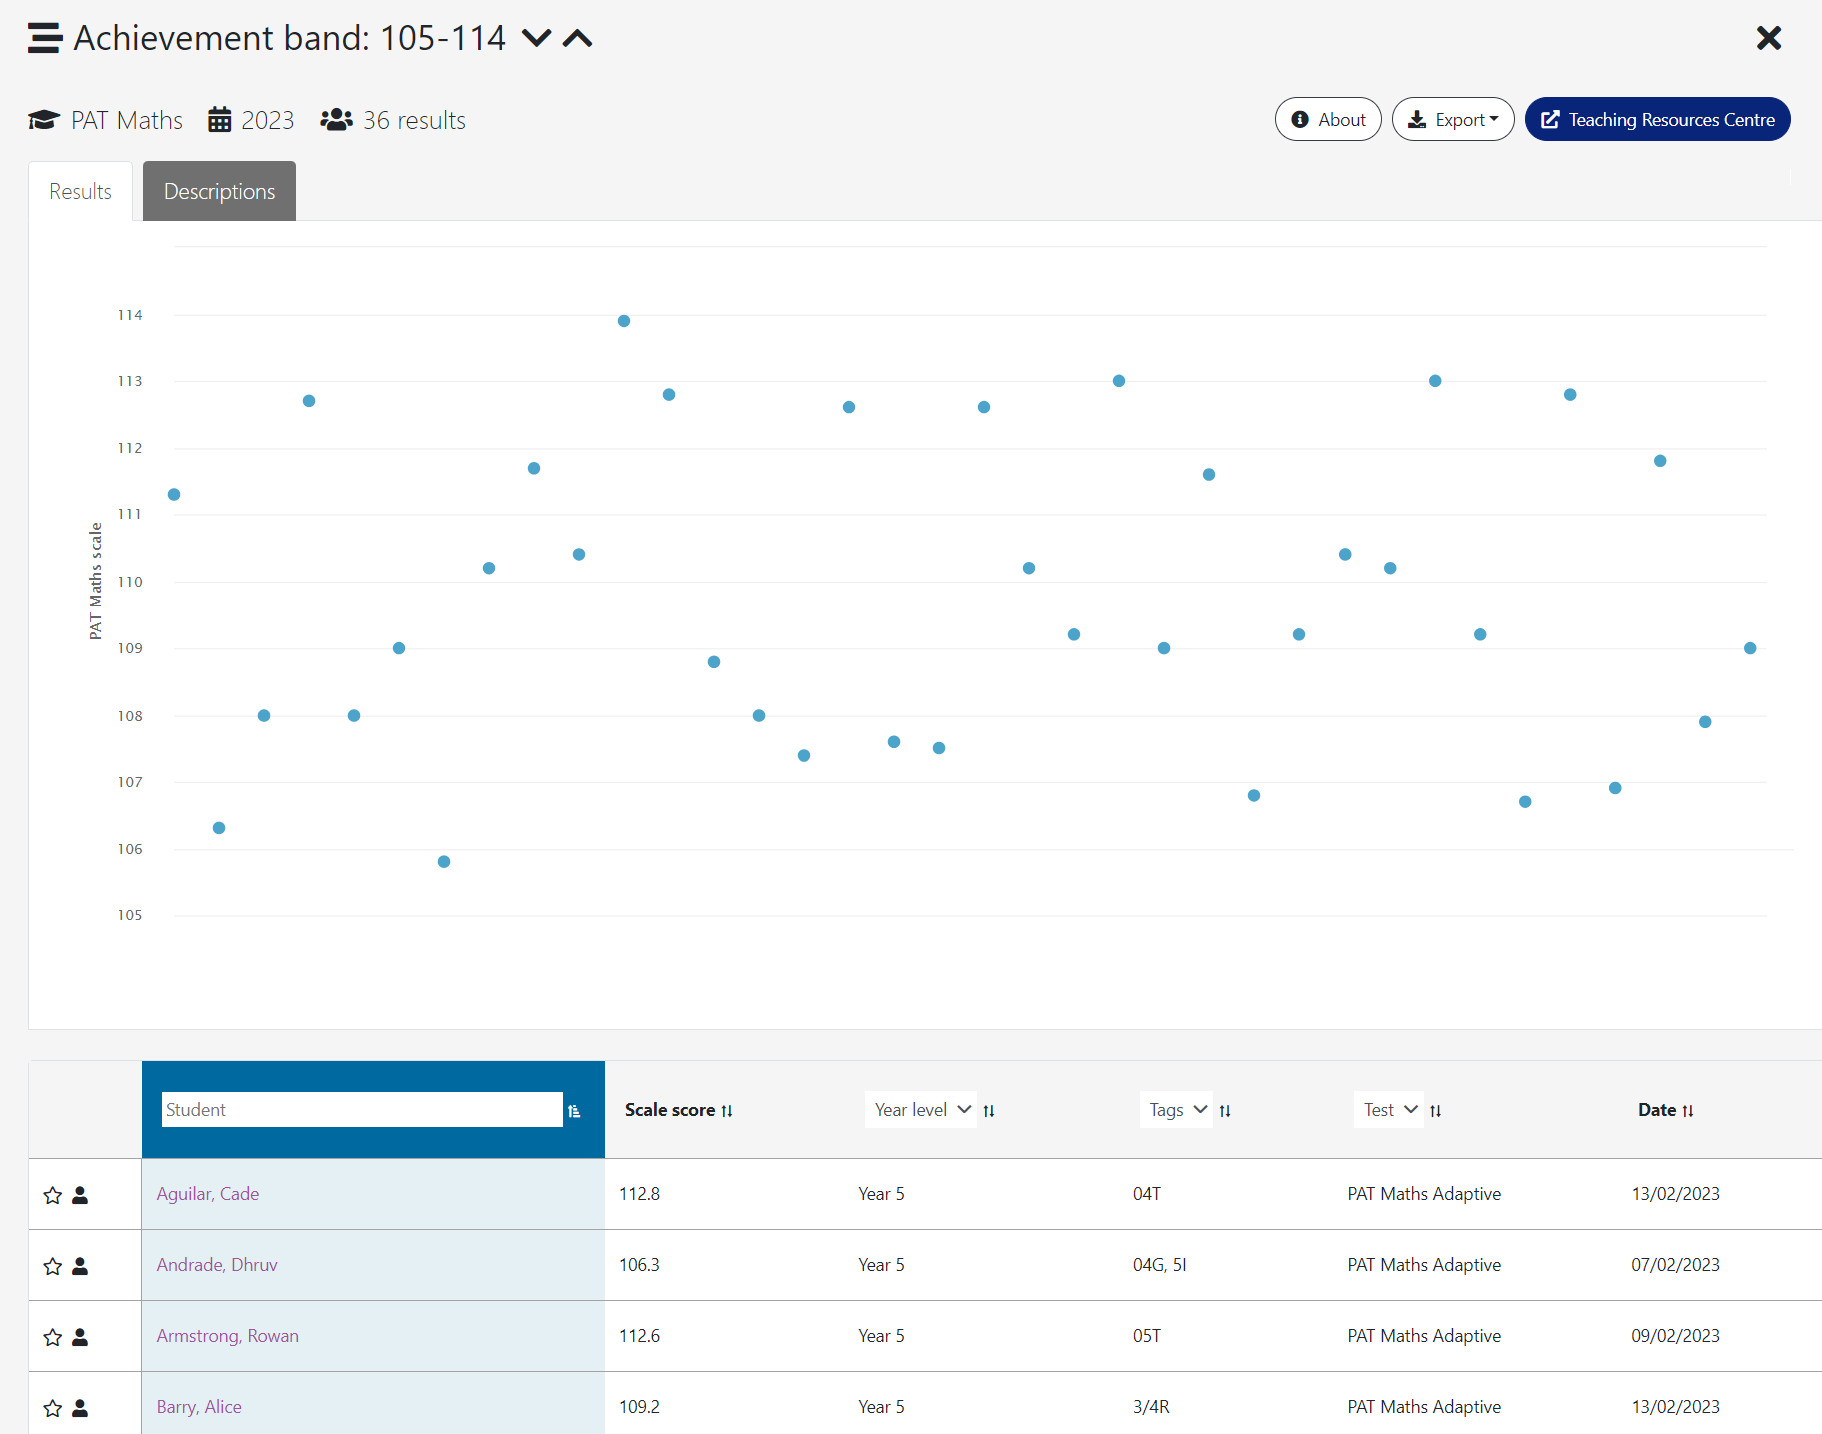Image resolution: width=1822 pixels, height=1434 pixels.
Task: Click the highest data point near 114
Action: coord(624,321)
